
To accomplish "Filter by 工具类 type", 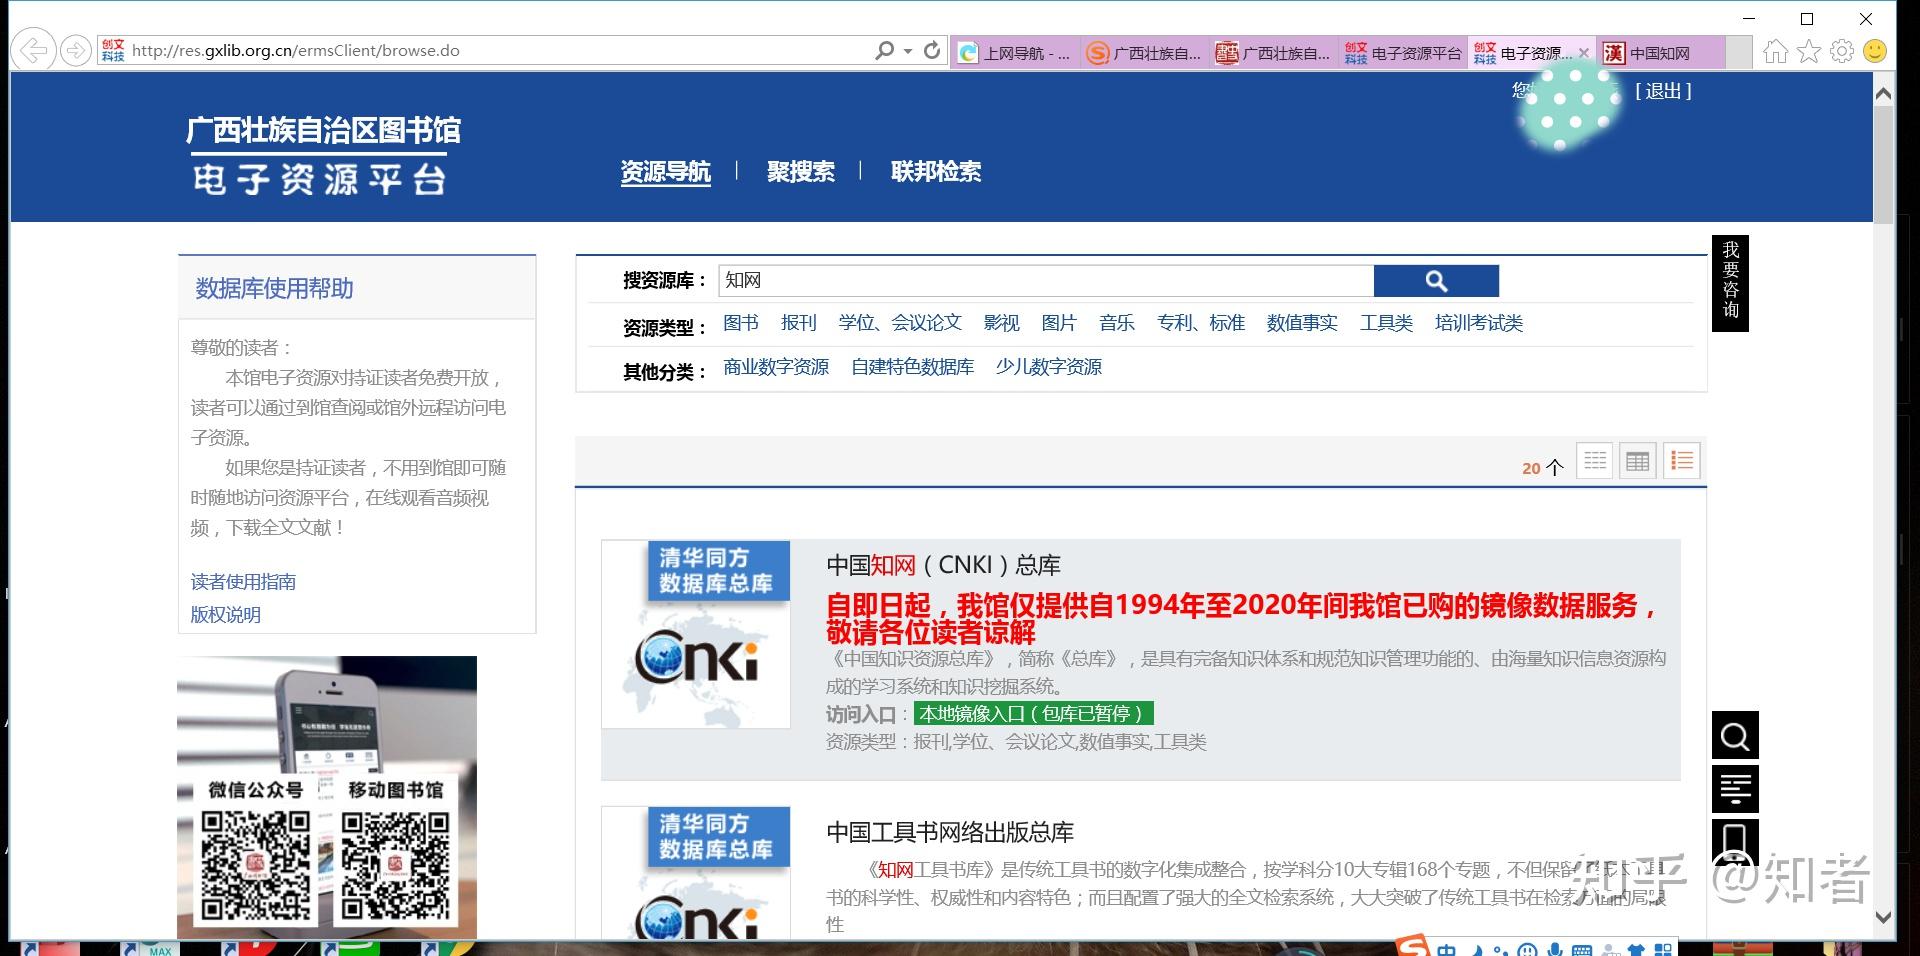I will click(x=1386, y=323).
